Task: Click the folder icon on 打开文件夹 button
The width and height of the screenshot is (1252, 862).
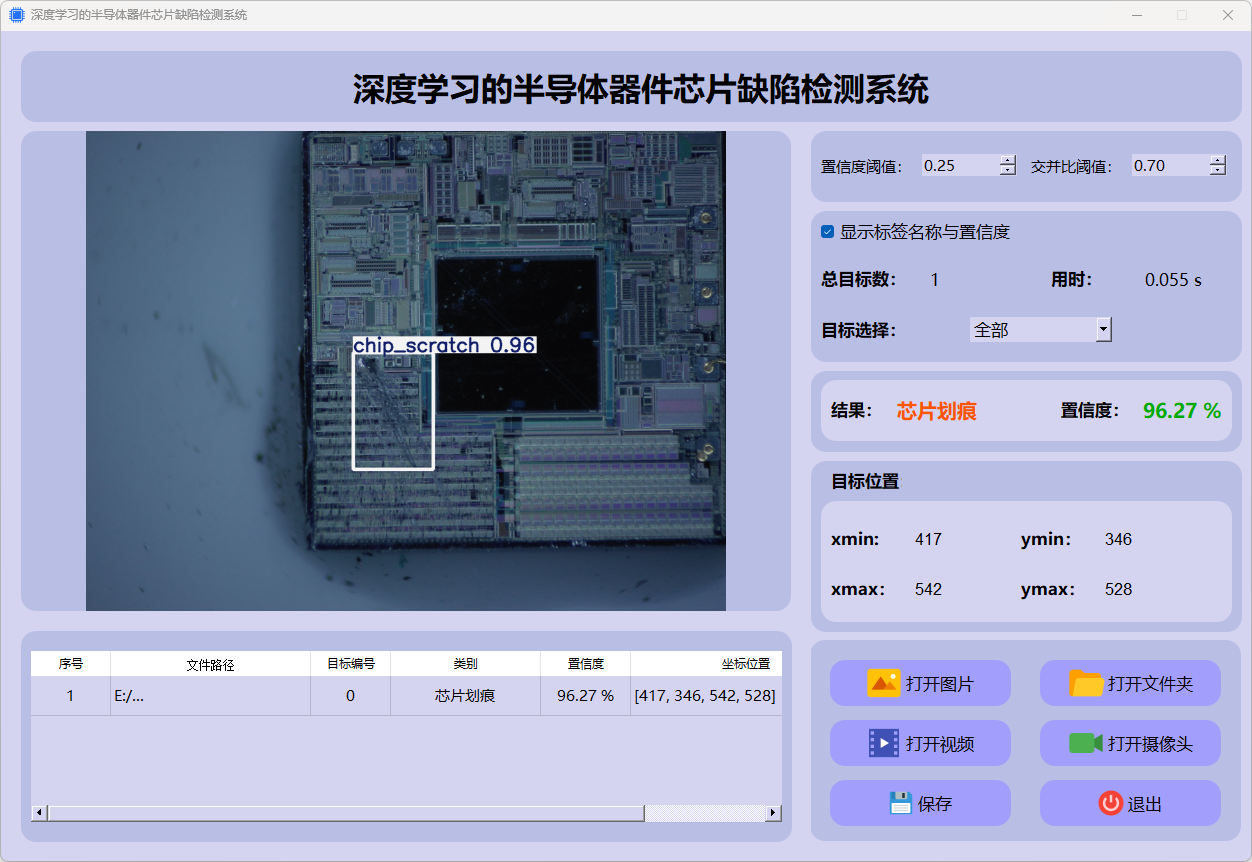Action: pos(1086,684)
